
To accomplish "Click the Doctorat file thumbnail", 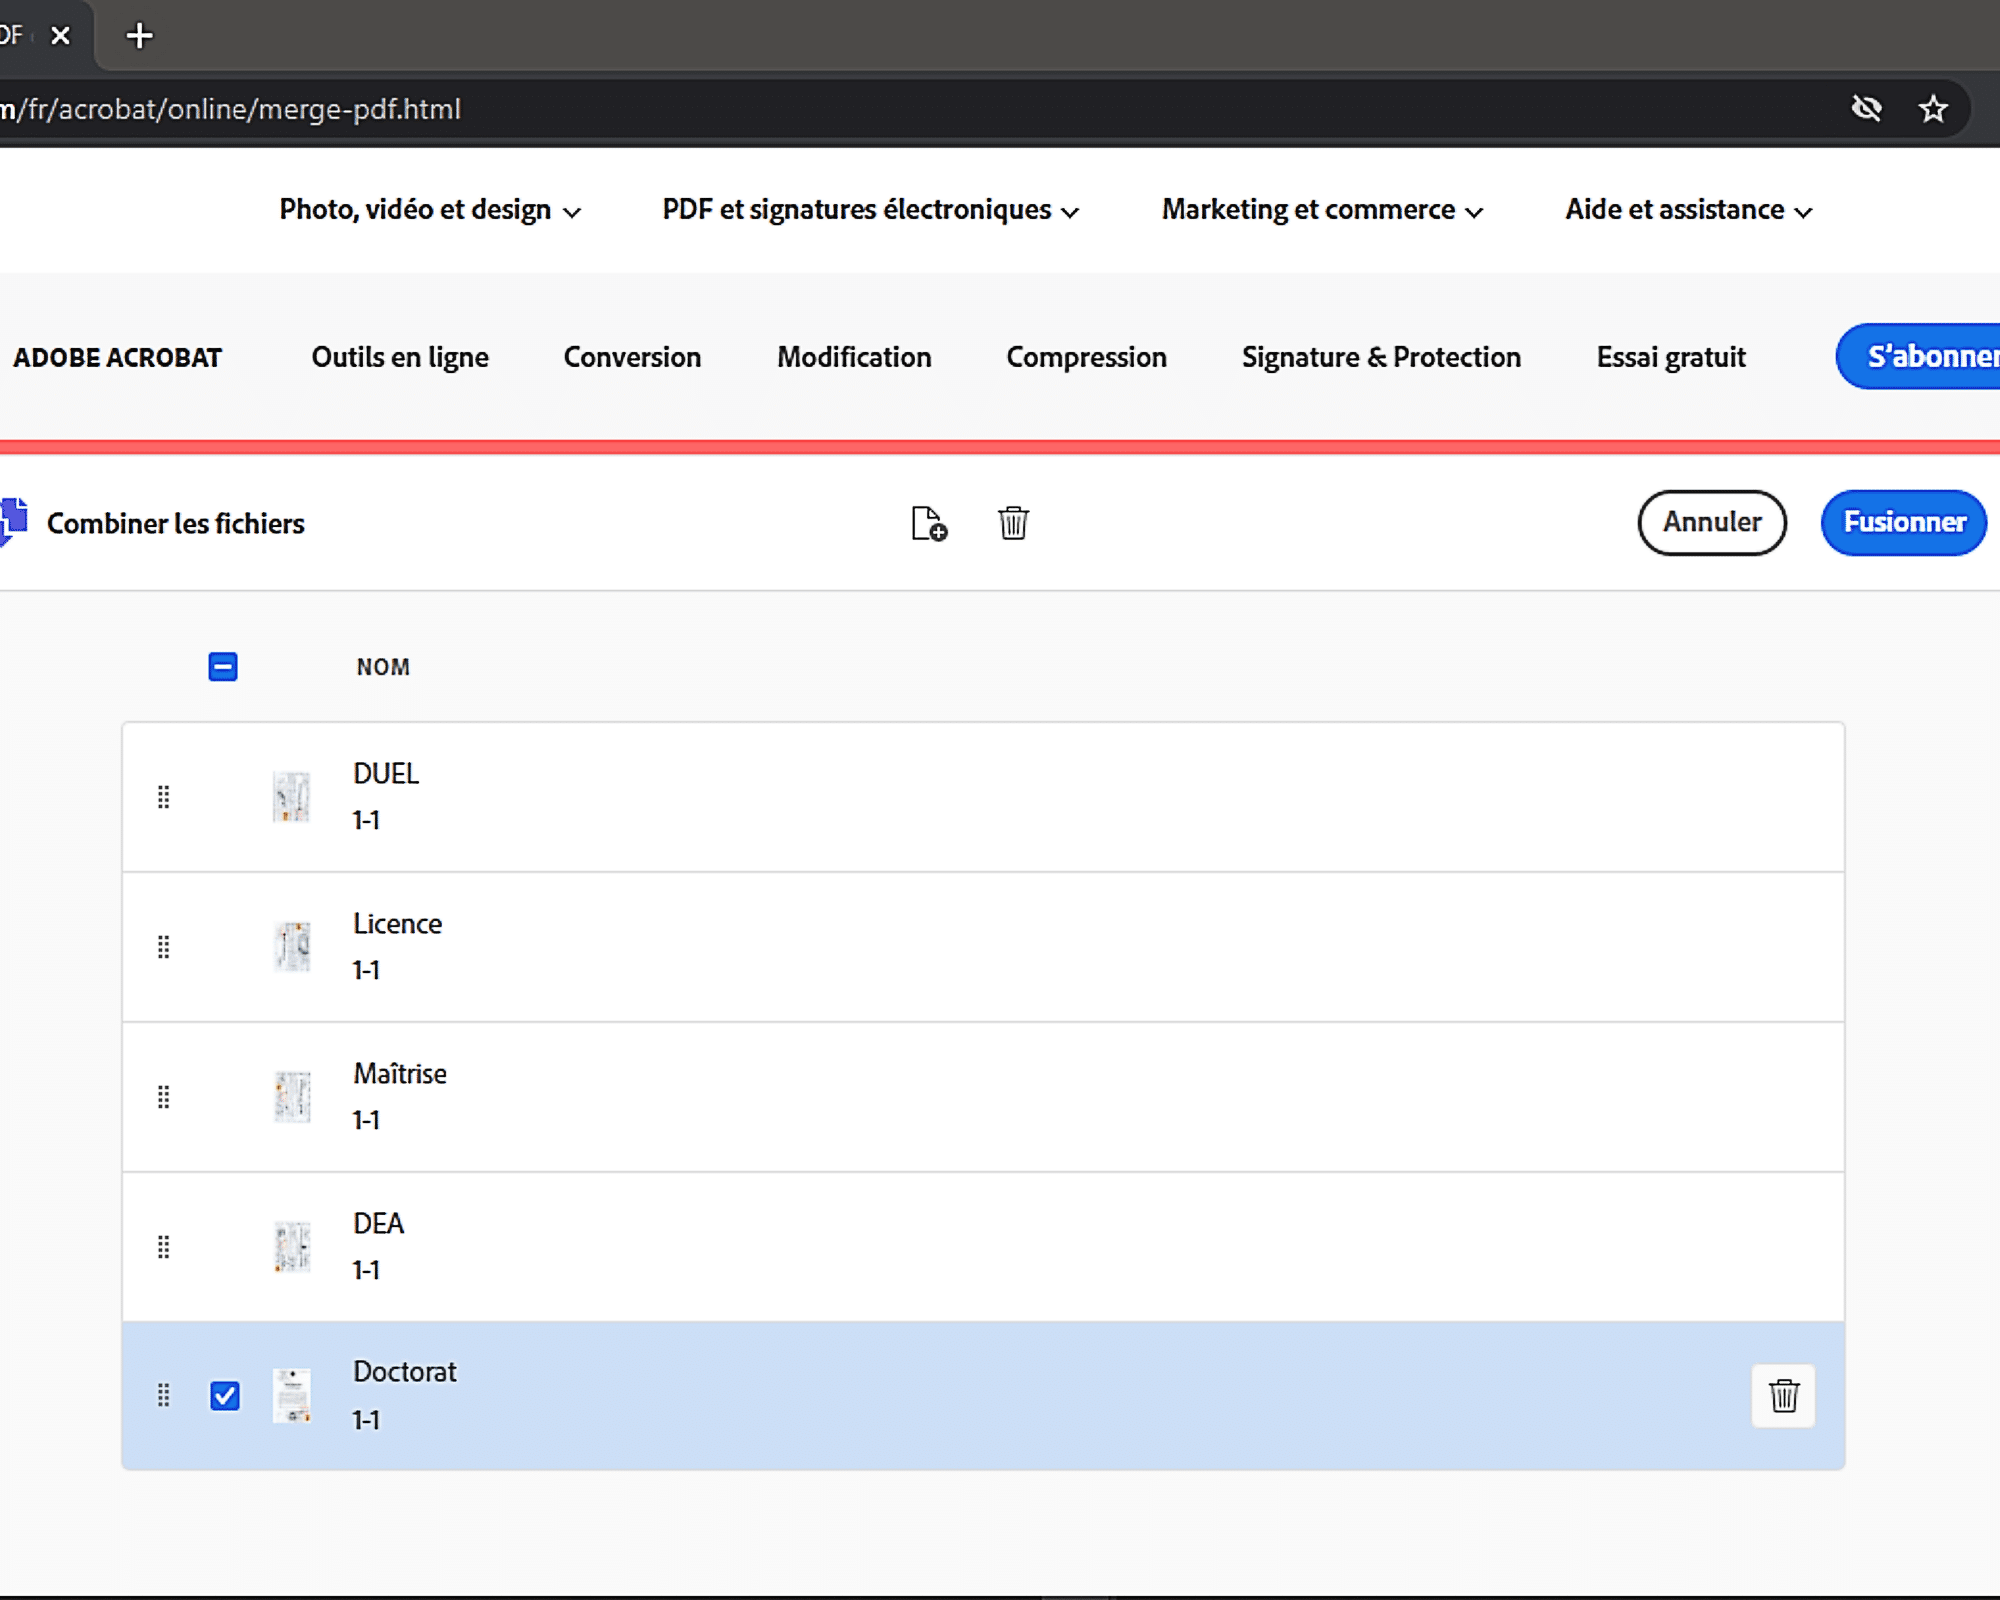I will click(292, 1395).
